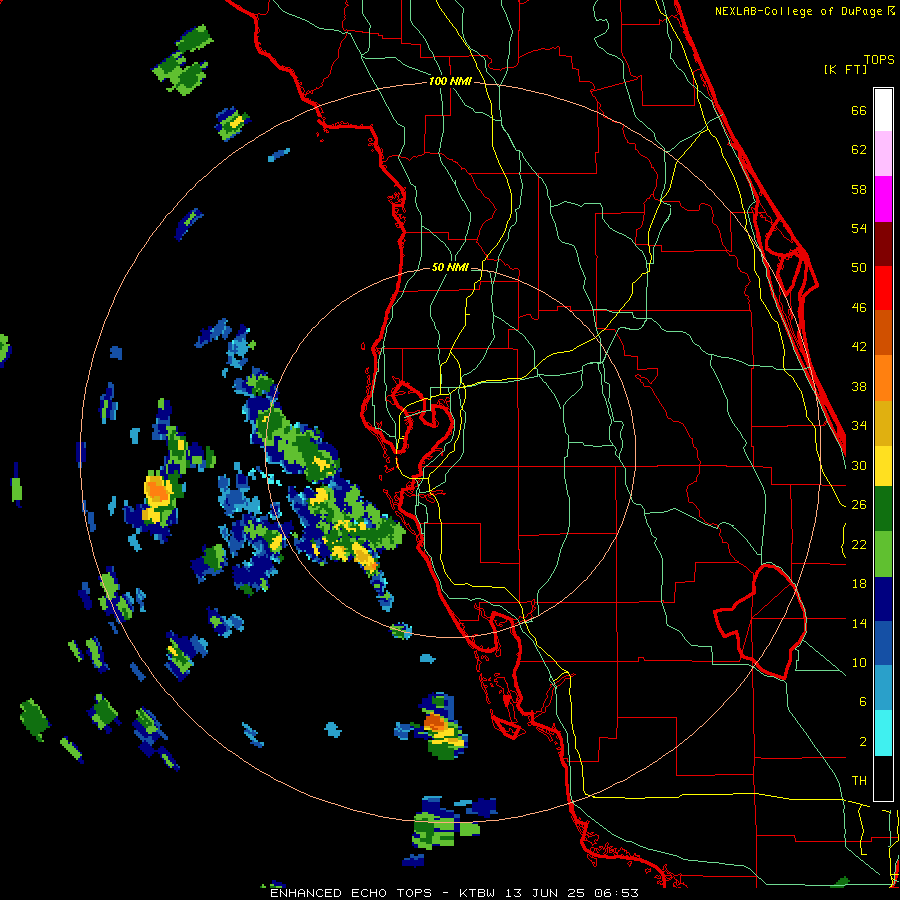Select the medium blue swatch beside 10
The height and width of the screenshot is (900, 900).
(x=883, y=643)
